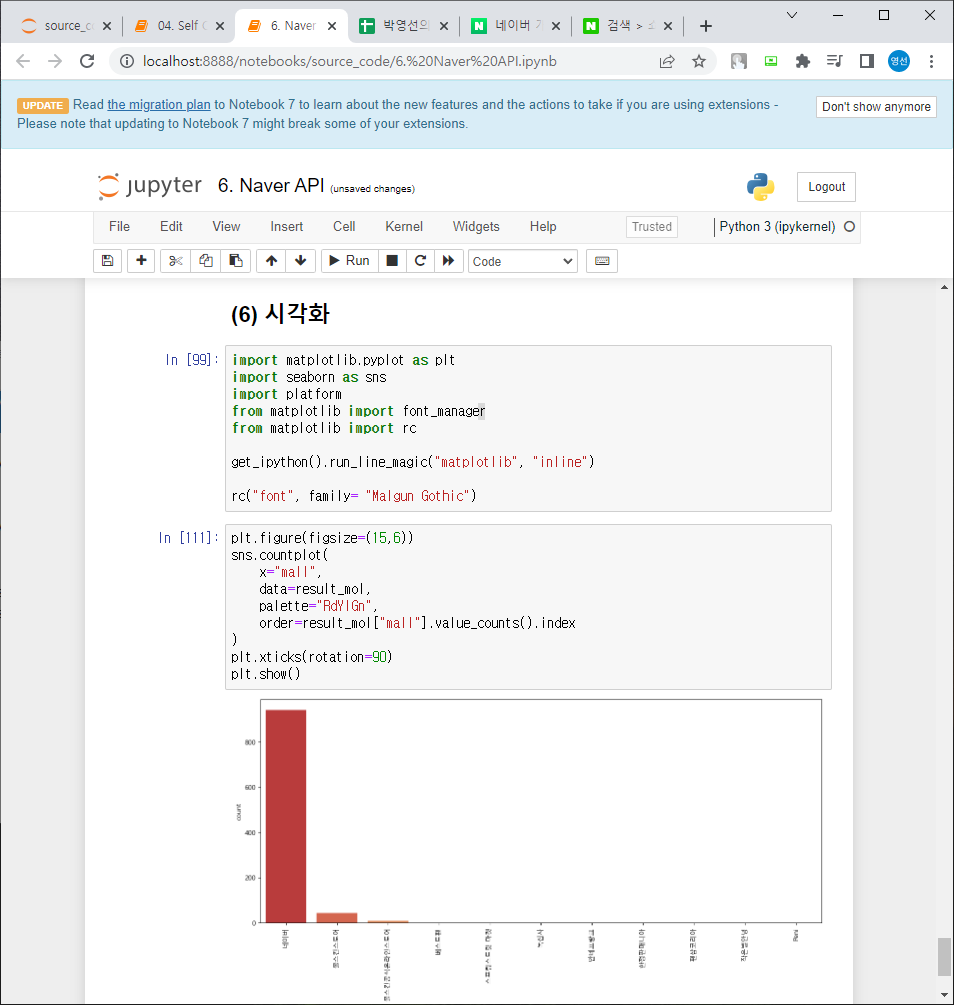This screenshot has height=1005, width=954.
Task: Open the Help menu
Action: point(543,226)
